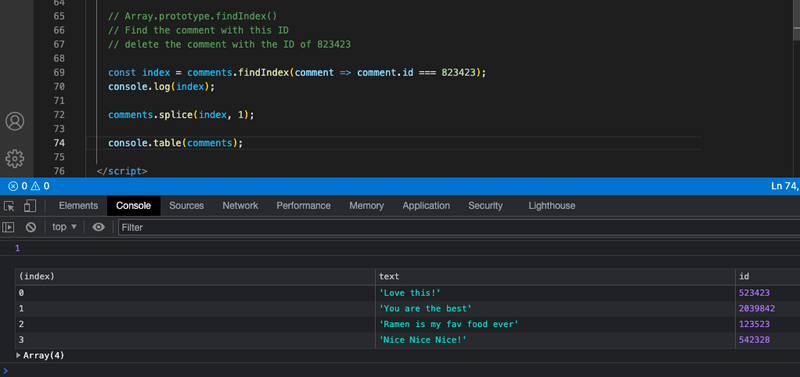
Task: Click the Ln 74 cursor position status
Action: coord(785,186)
